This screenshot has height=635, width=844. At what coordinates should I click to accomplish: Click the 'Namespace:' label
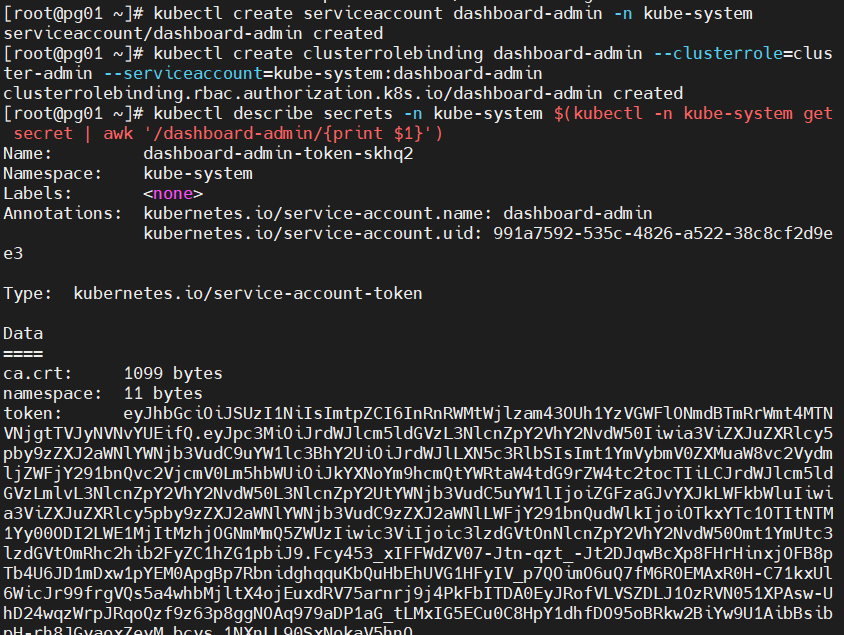[x=52, y=174]
